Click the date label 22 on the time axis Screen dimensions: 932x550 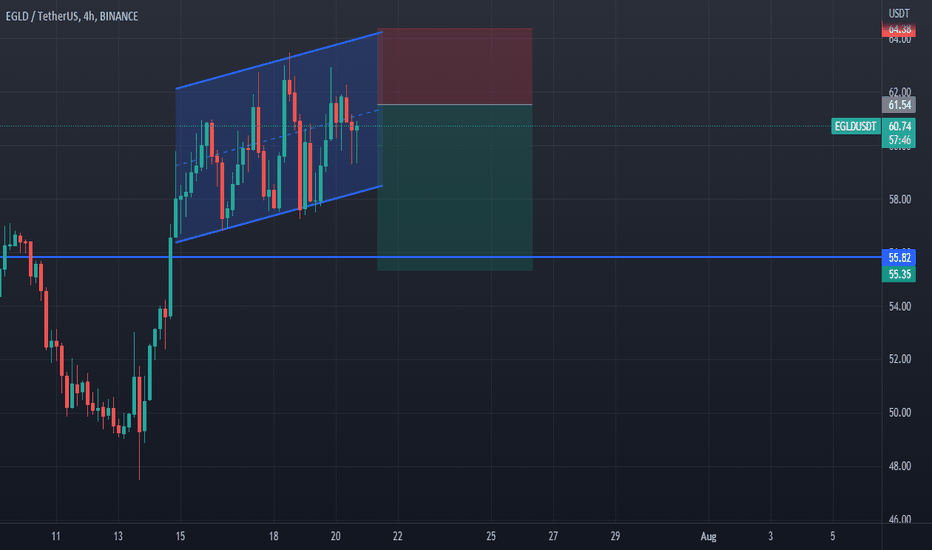click(398, 536)
